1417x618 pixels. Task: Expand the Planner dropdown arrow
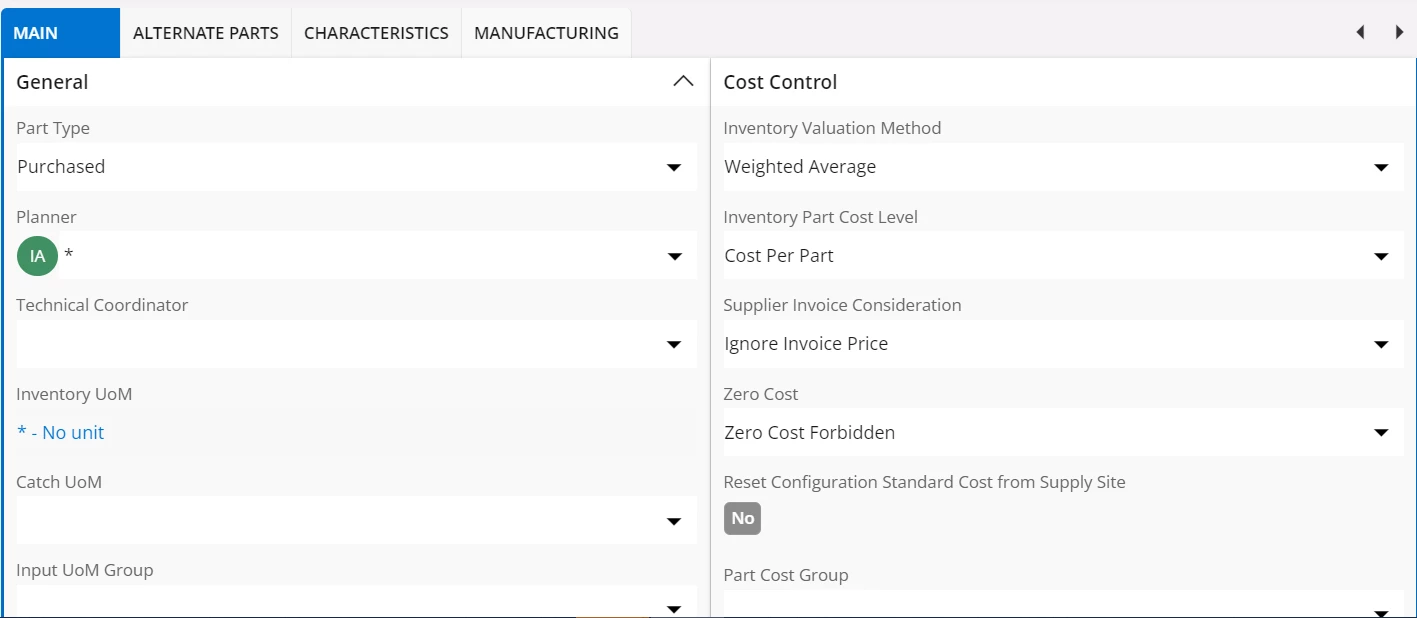pyautogui.click(x=674, y=256)
